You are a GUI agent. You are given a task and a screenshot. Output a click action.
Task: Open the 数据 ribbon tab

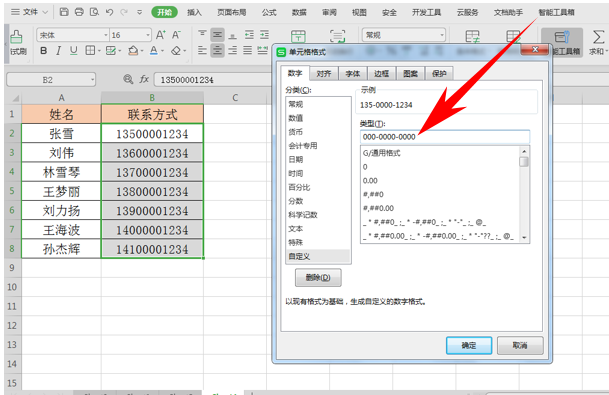[299, 12]
